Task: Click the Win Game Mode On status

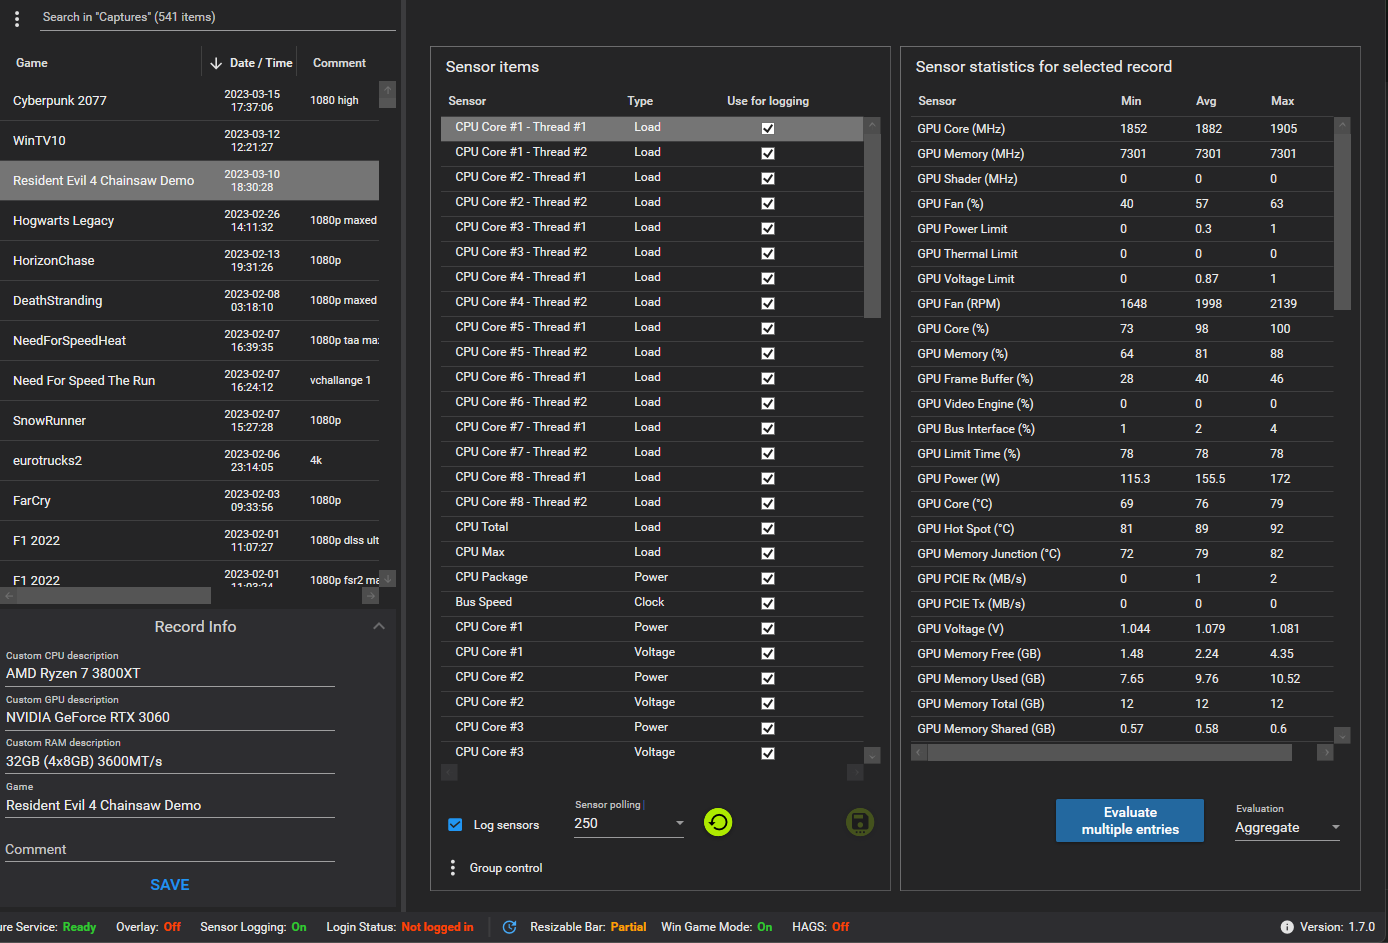Action: point(764,927)
